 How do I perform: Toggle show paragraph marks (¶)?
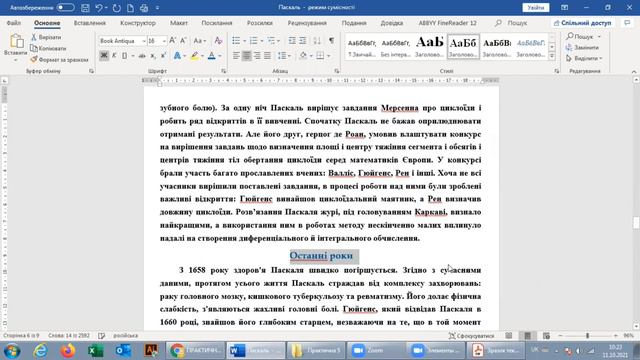[x=331, y=40]
